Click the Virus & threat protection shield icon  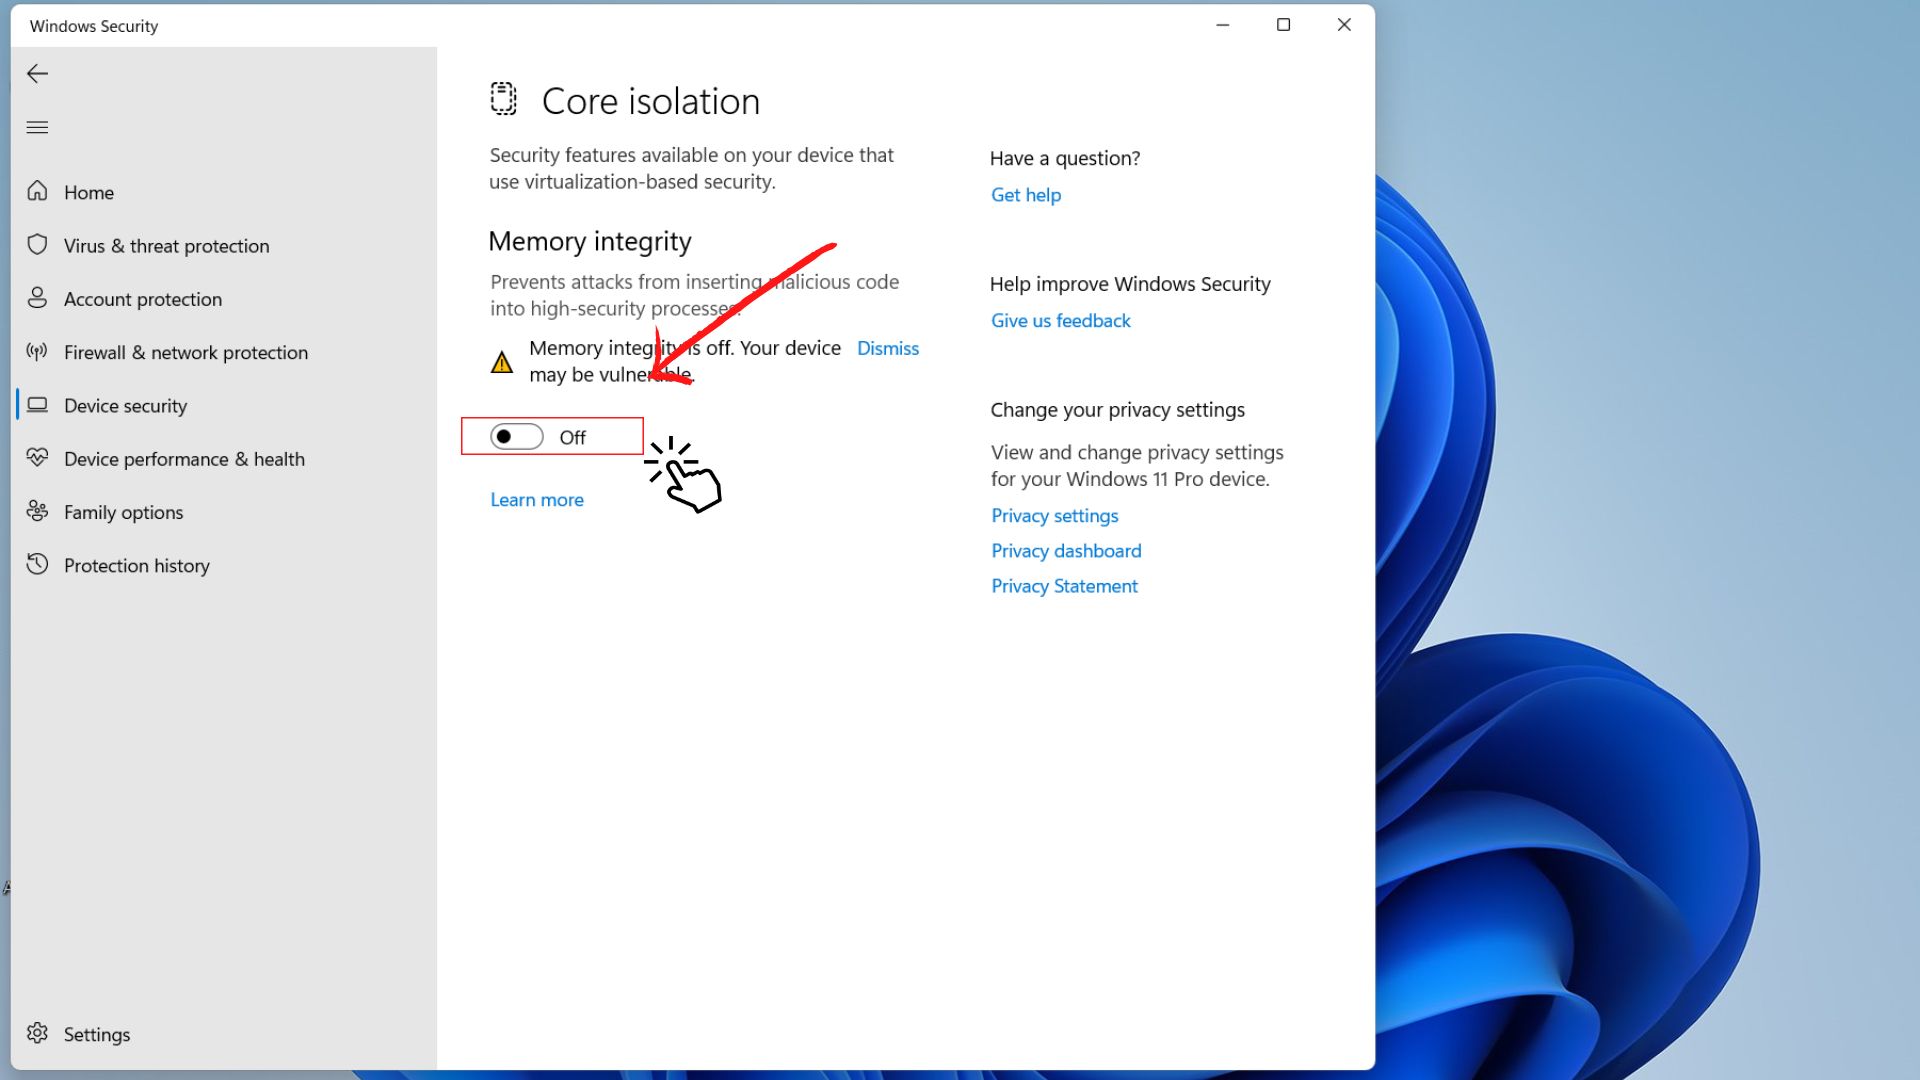point(37,245)
